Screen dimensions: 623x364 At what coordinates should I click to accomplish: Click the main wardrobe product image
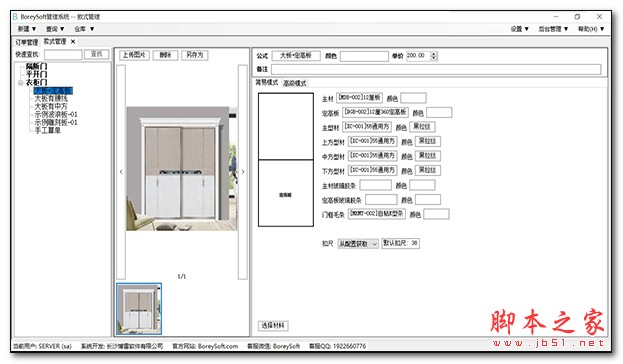(182, 168)
